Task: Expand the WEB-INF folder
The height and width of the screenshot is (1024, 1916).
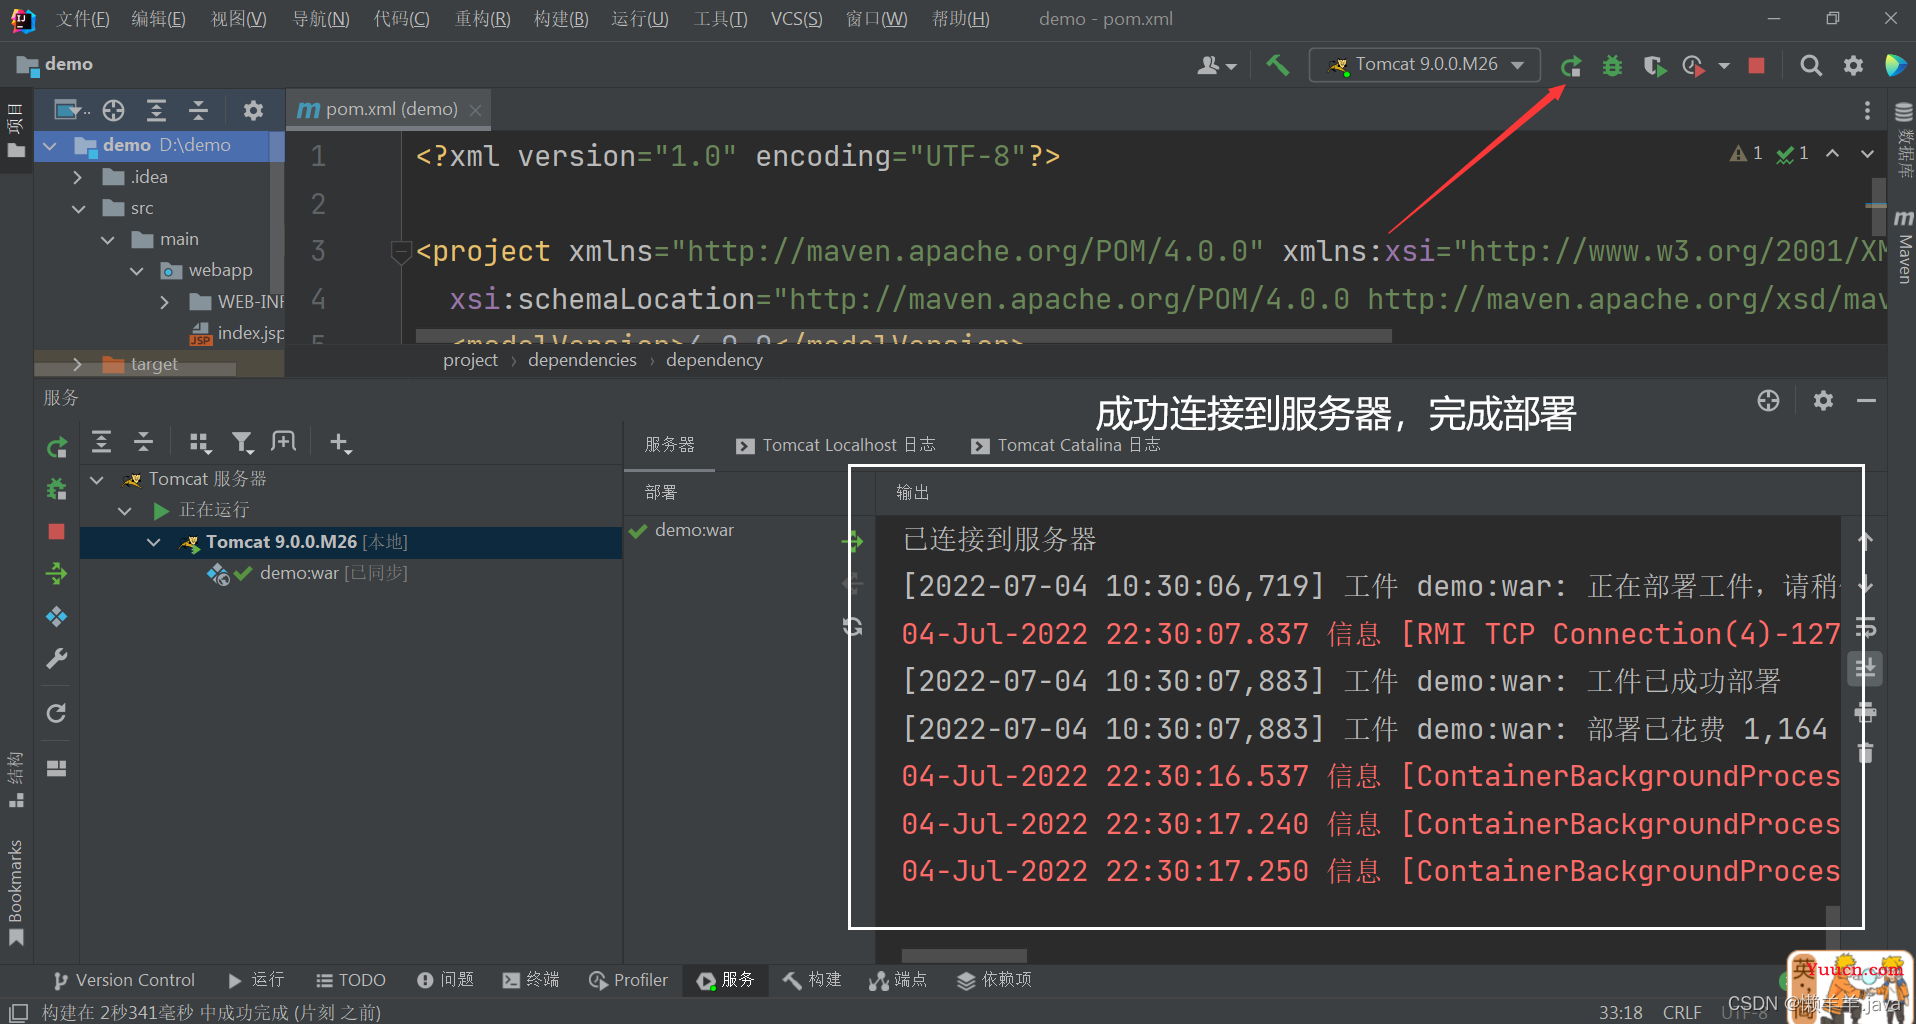Action: click(x=165, y=302)
